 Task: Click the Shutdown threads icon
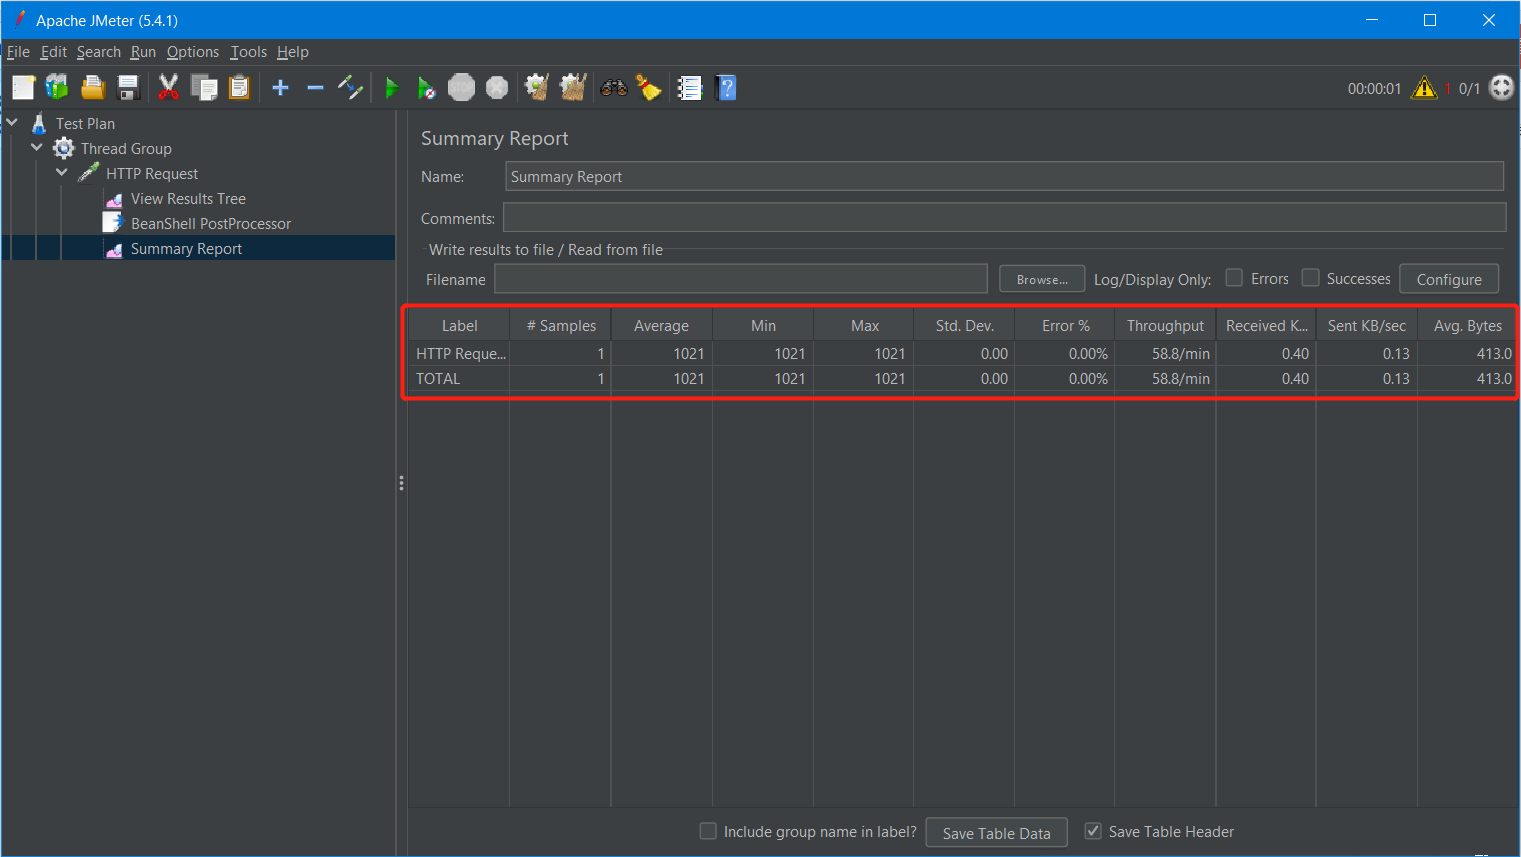pyautogui.click(x=497, y=88)
